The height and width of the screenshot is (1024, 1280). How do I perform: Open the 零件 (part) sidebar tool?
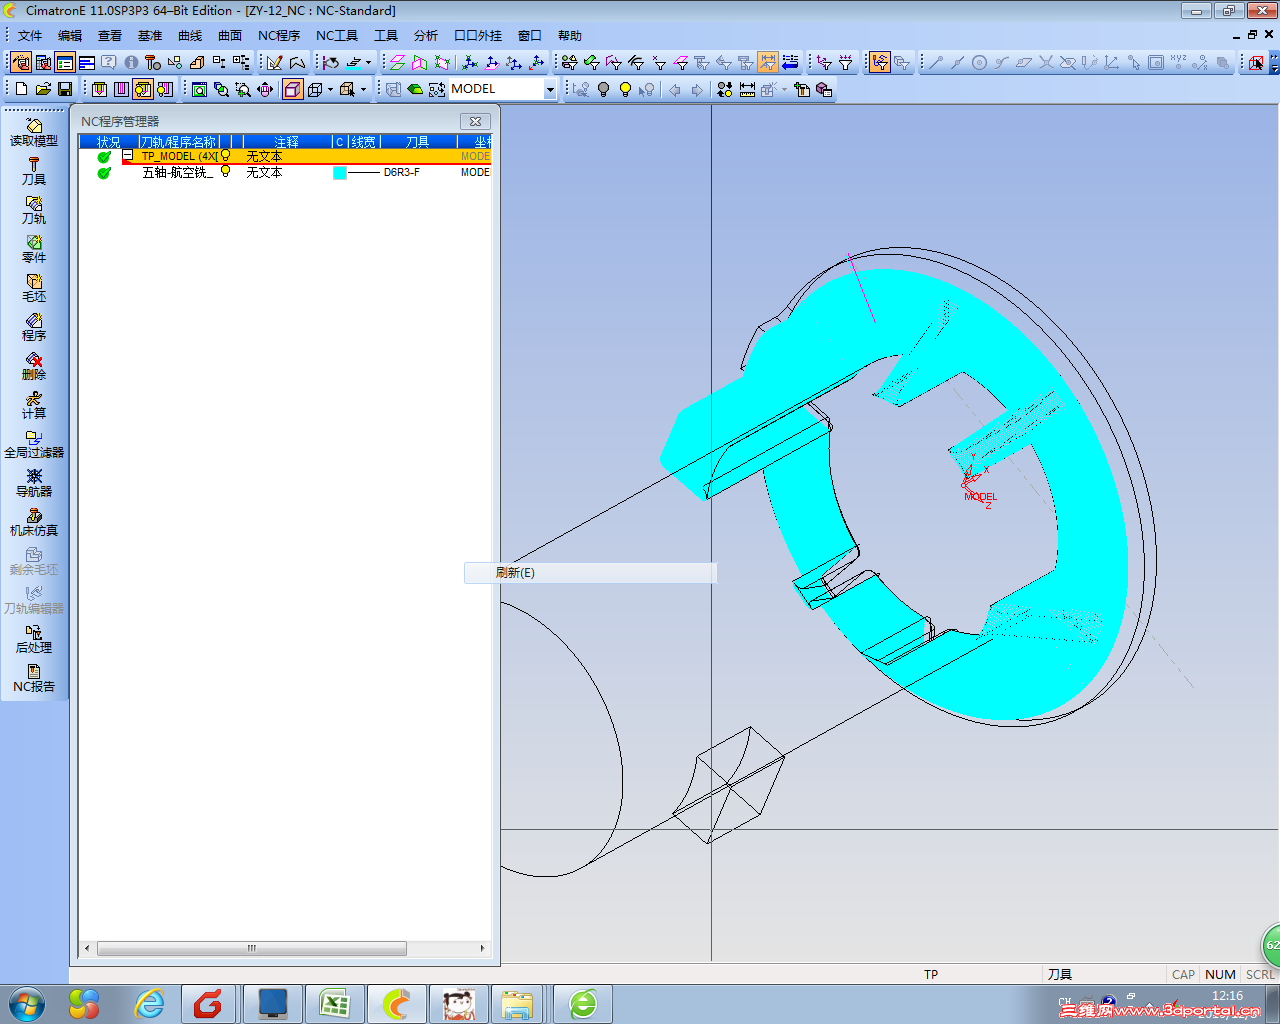pos(34,250)
